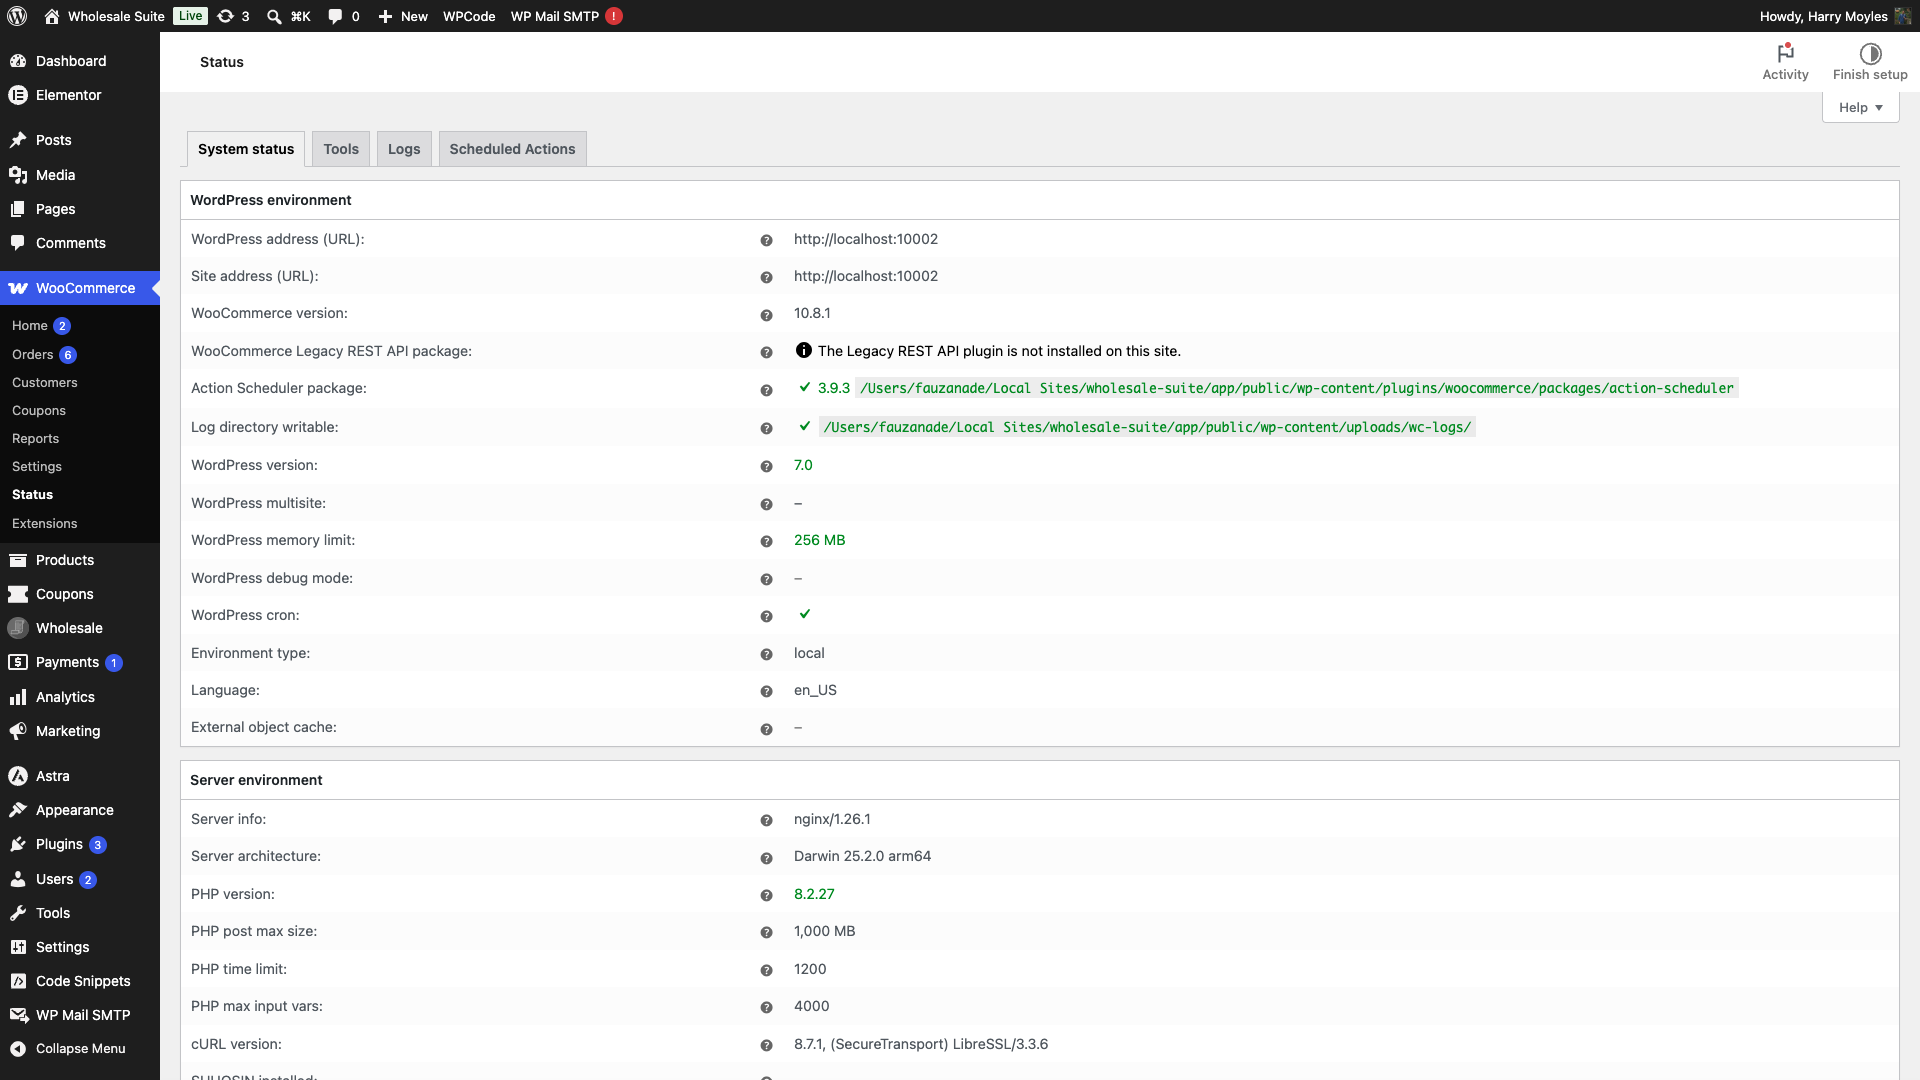Open the Pages menu
This screenshot has width=1920, height=1080.
coord(80,209)
